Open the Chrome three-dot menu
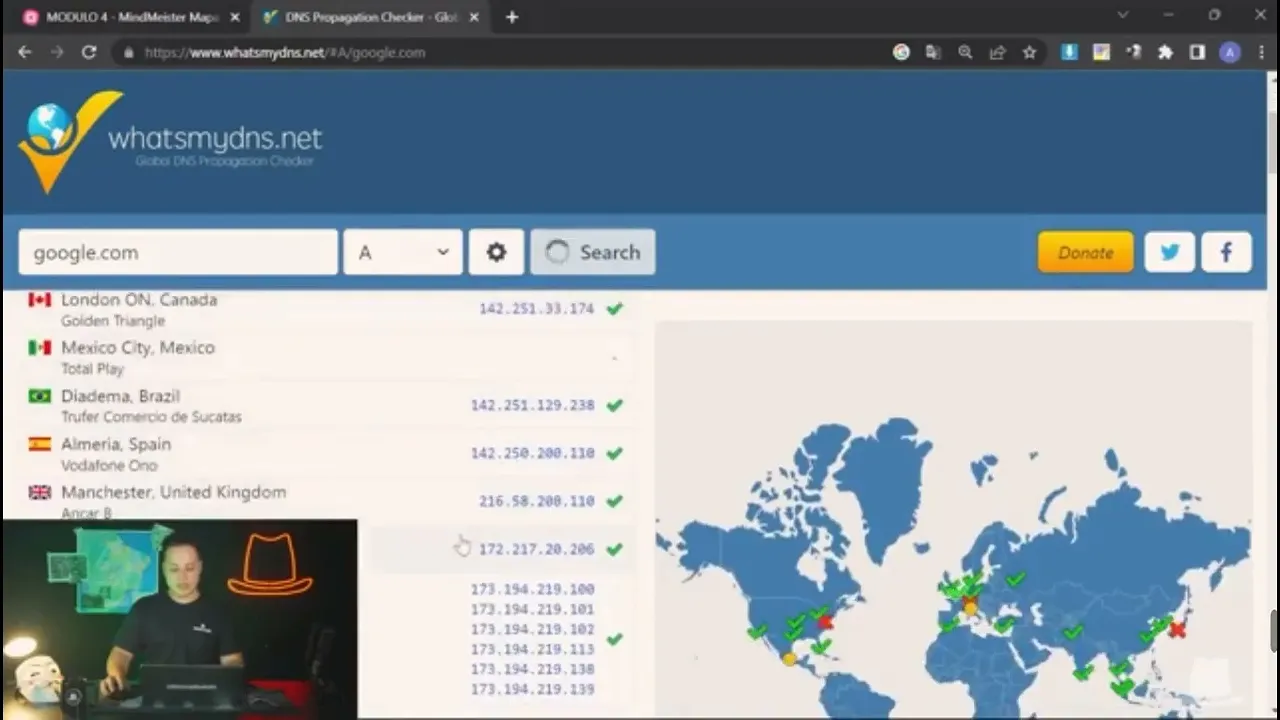The width and height of the screenshot is (1280, 720). click(1261, 52)
